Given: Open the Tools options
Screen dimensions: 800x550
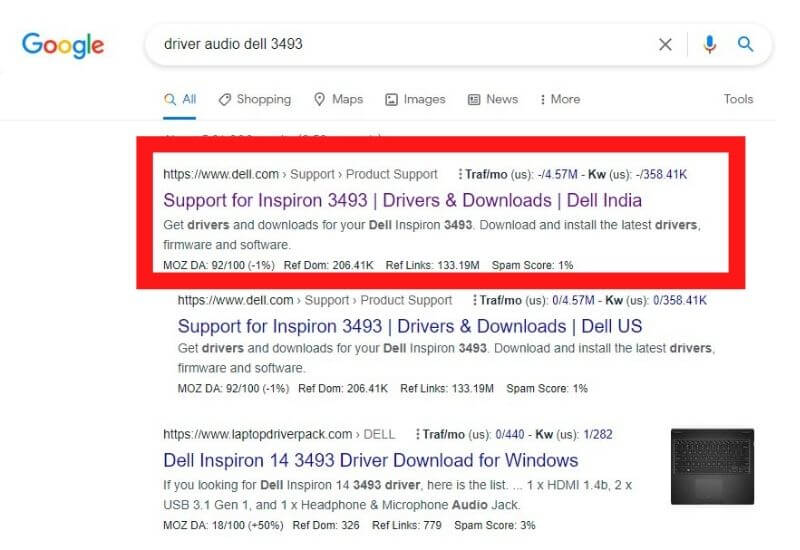Looking at the screenshot, I should click(x=738, y=99).
